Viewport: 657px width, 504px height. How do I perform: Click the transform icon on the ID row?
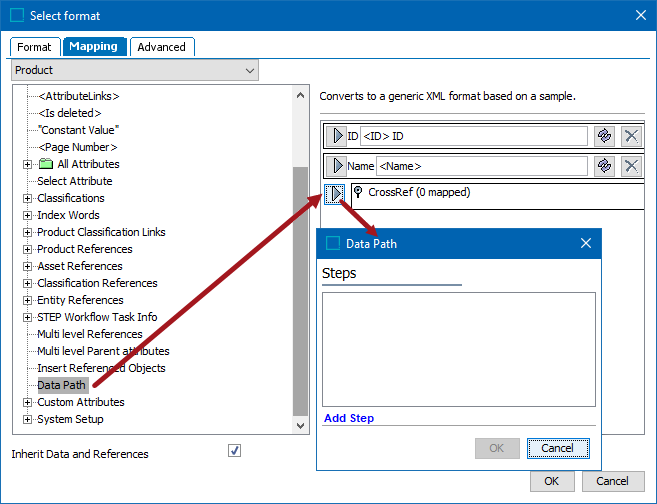click(x=604, y=136)
